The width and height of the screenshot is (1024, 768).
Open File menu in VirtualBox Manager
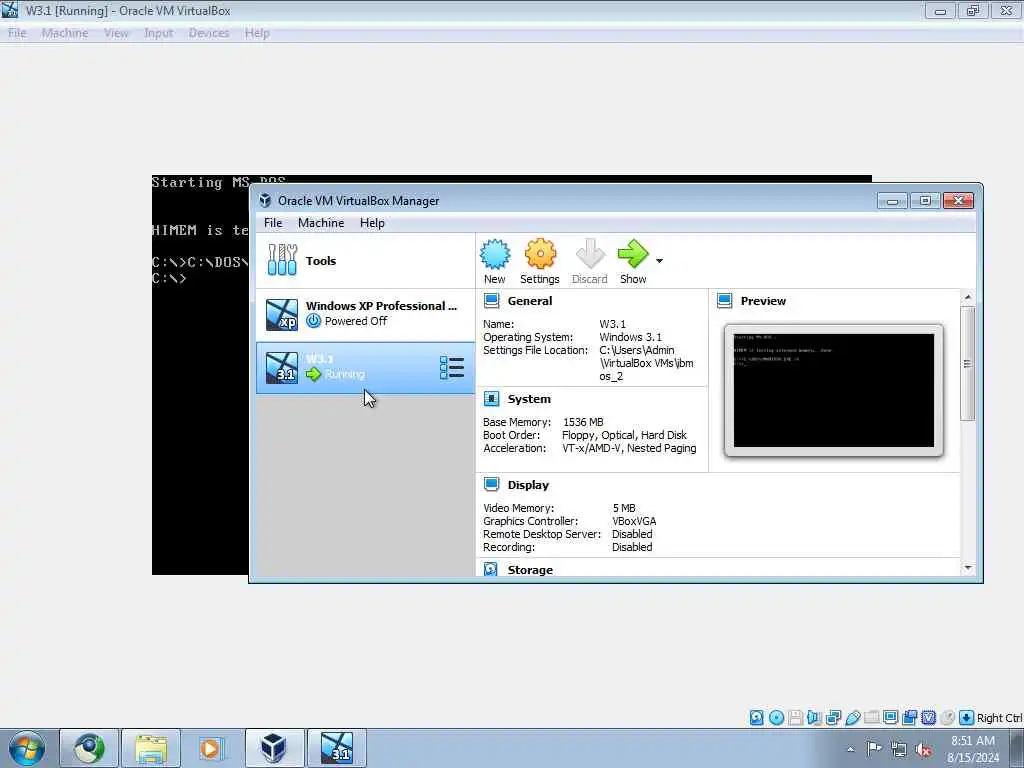[x=273, y=223]
